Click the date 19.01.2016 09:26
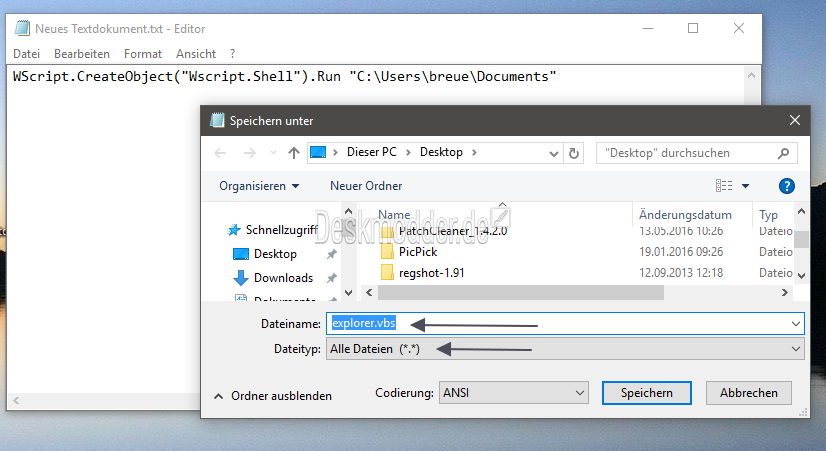 681,252
